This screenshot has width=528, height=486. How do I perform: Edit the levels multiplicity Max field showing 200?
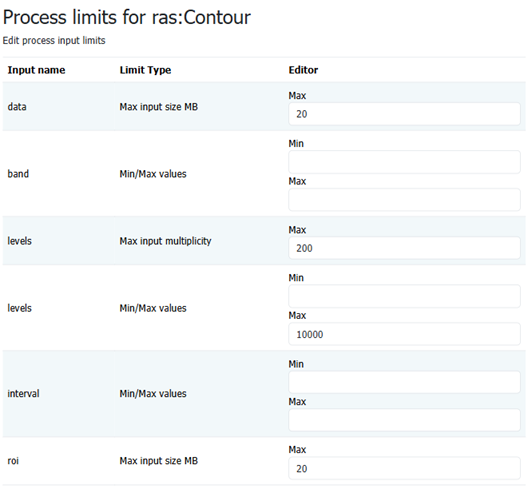[x=404, y=248]
